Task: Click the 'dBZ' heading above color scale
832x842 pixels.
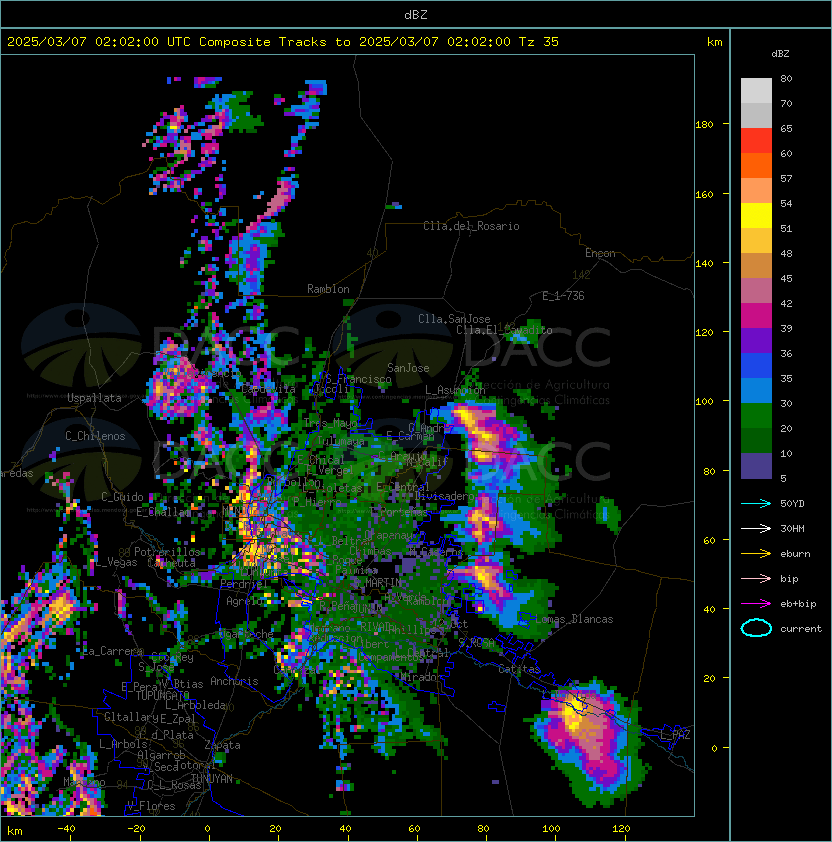Action: tap(780, 54)
